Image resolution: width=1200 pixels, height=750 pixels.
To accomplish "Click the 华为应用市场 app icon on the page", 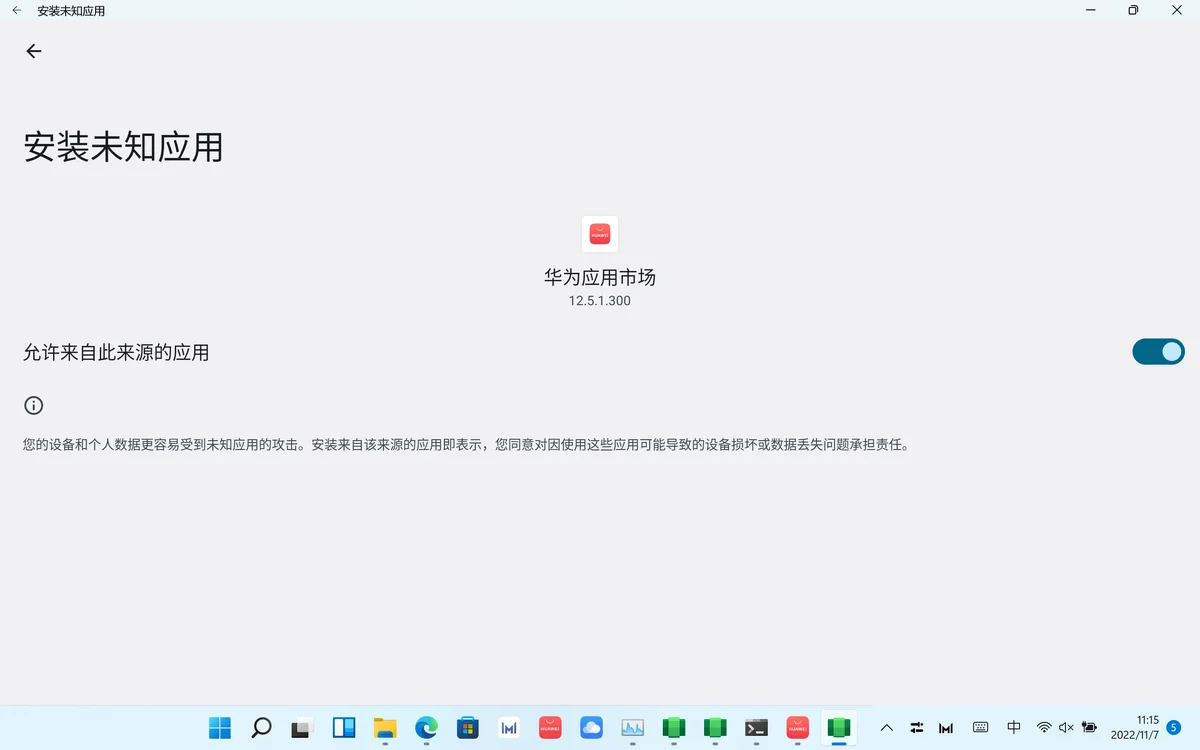I will point(600,234).
